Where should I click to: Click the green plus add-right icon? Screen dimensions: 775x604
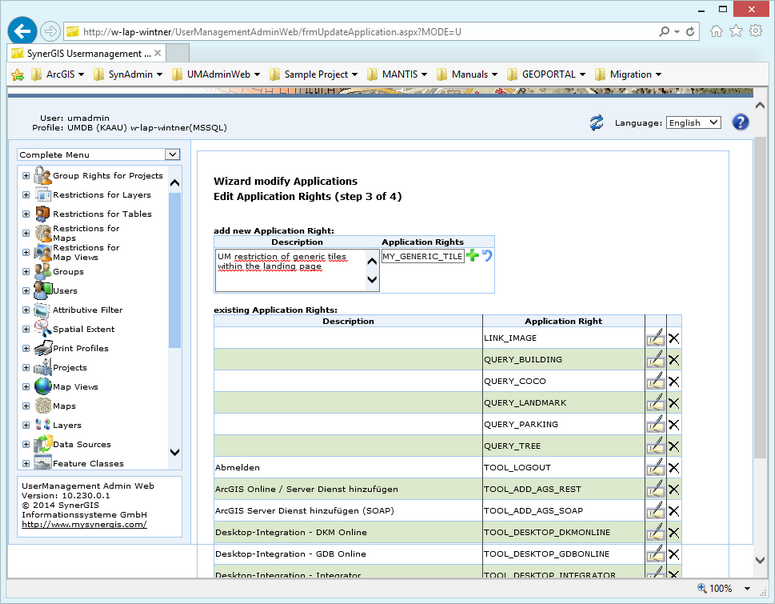[473, 256]
